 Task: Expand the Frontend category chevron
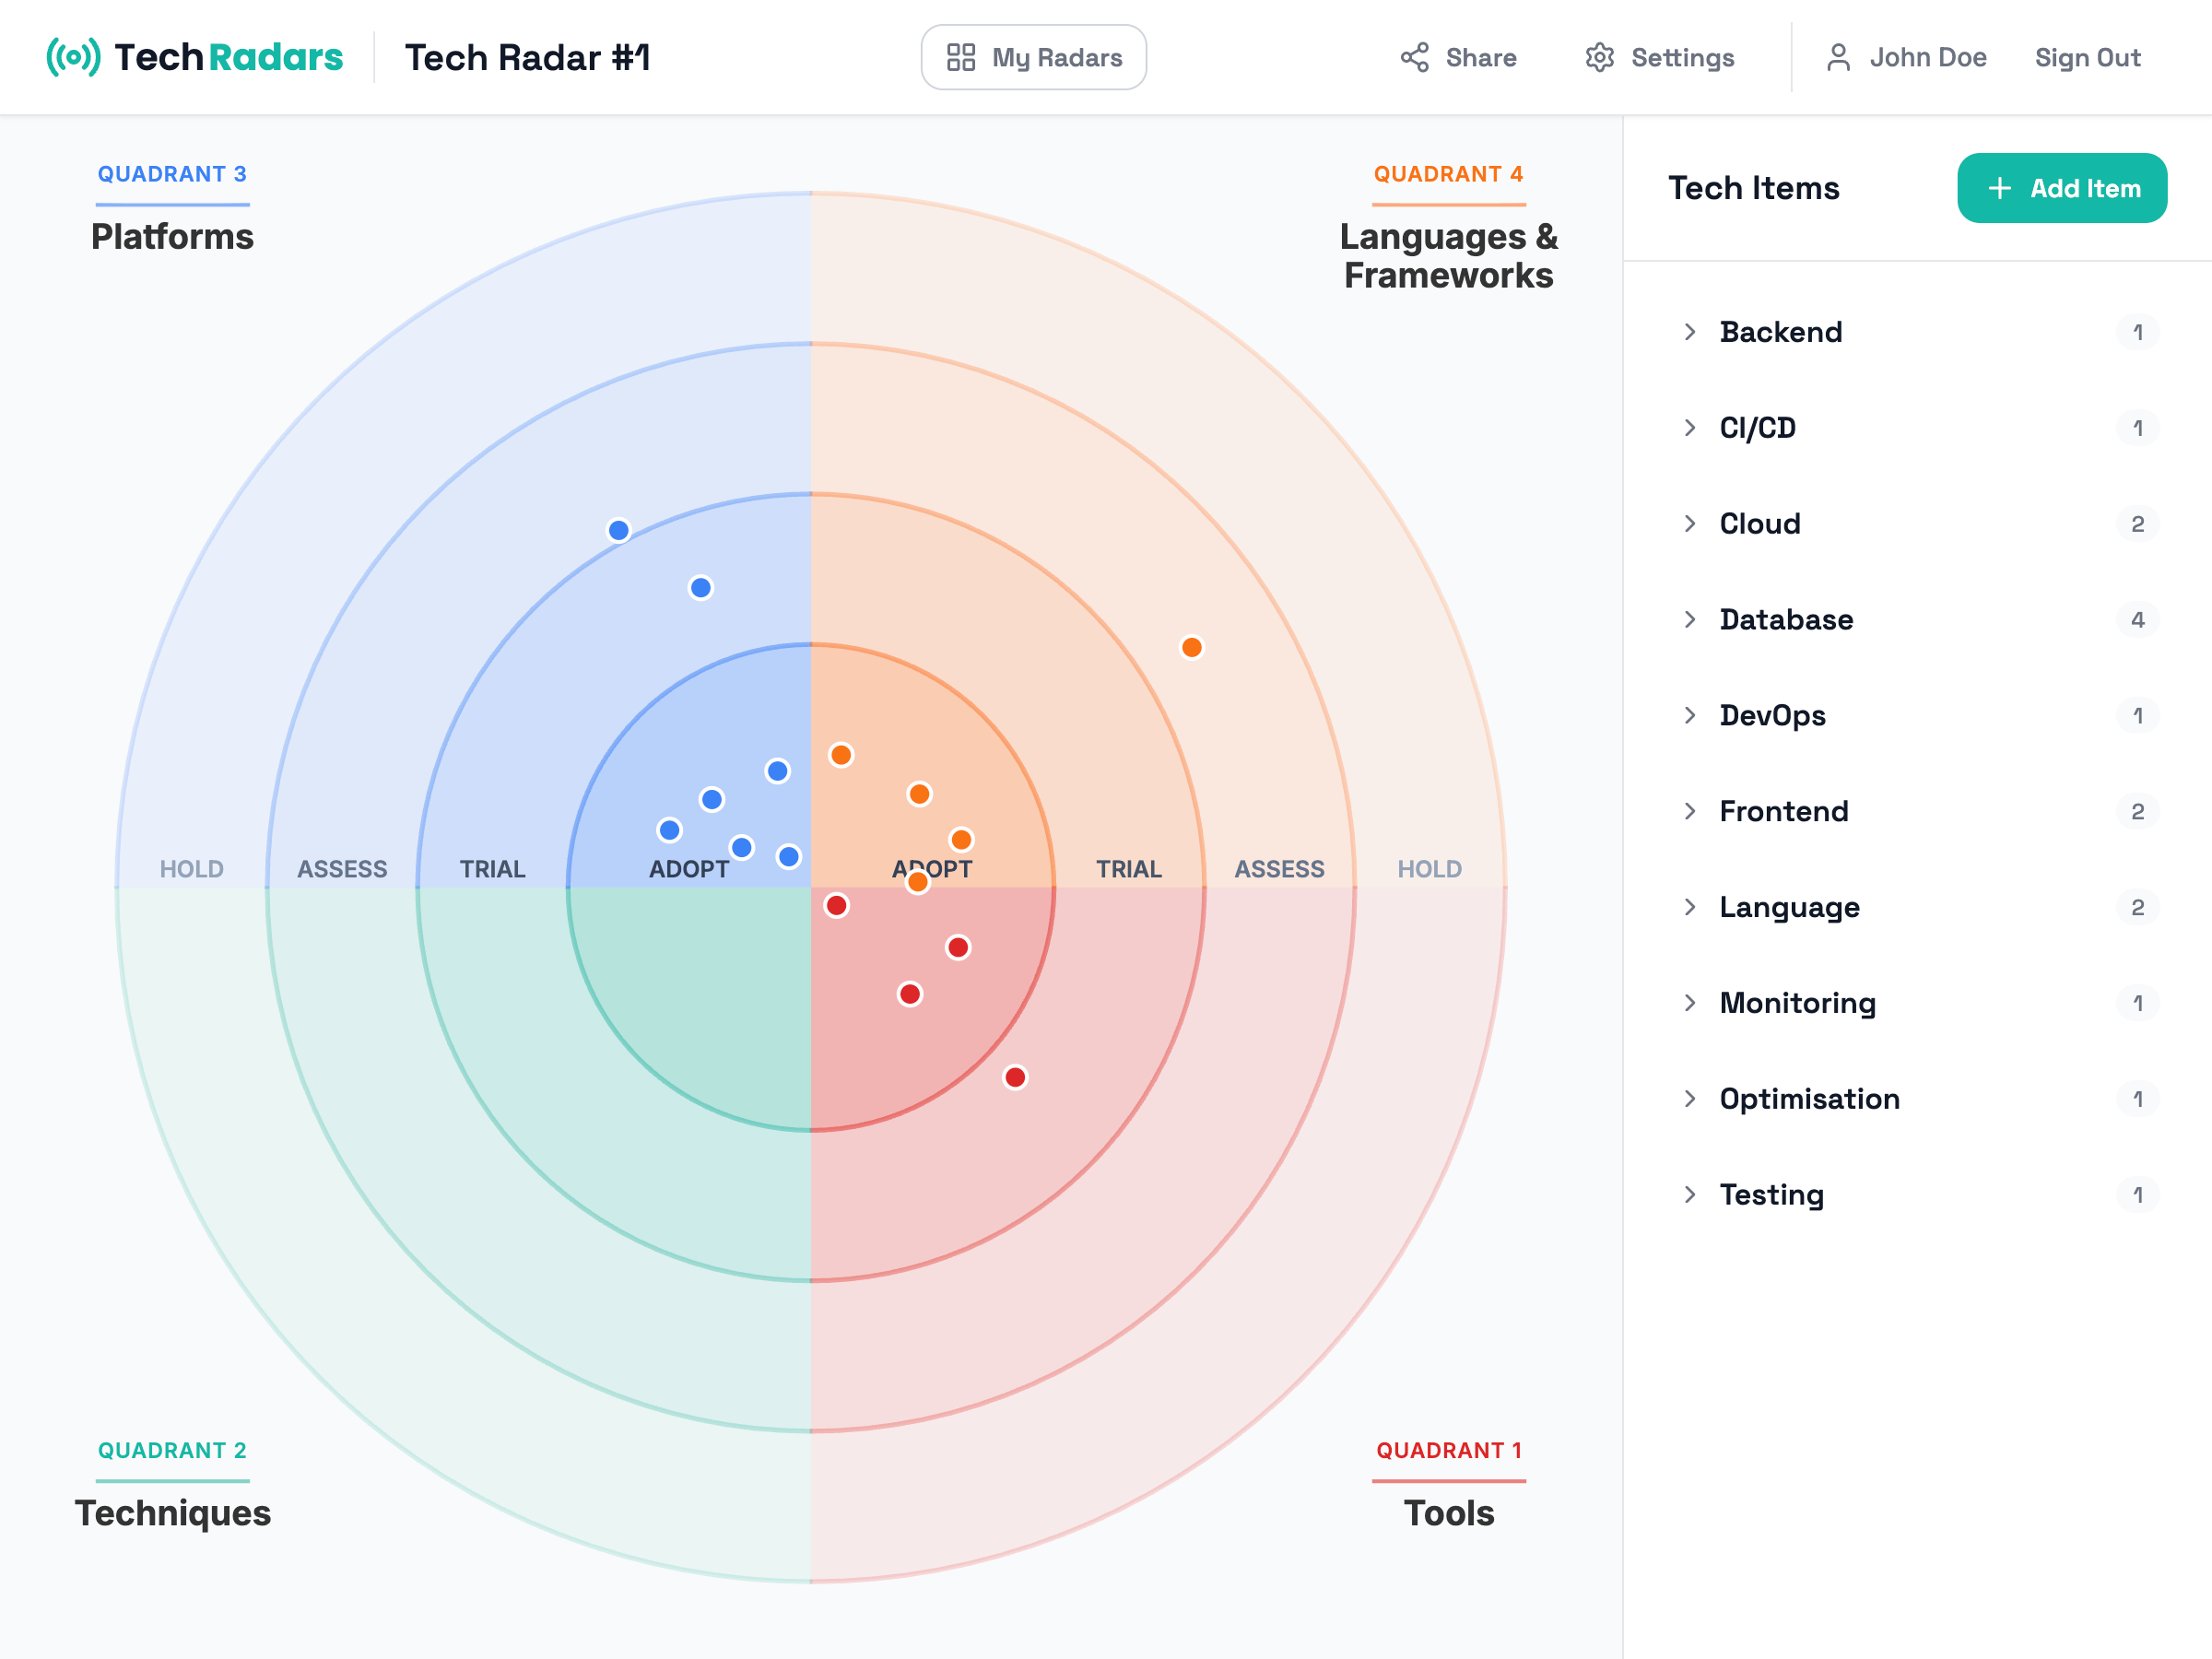pos(1690,811)
